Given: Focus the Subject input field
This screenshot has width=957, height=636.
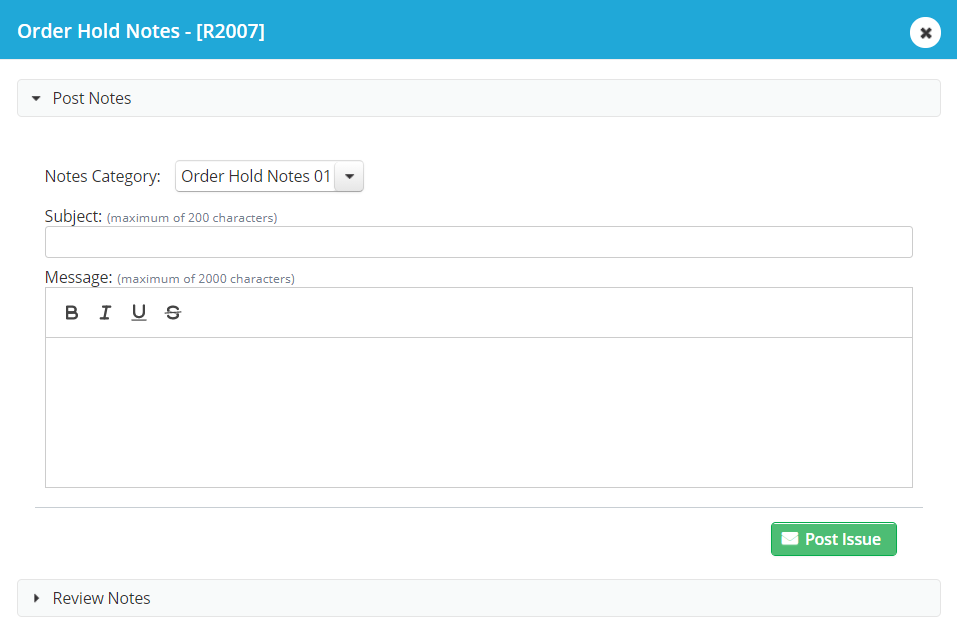Looking at the screenshot, I should click(478, 242).
